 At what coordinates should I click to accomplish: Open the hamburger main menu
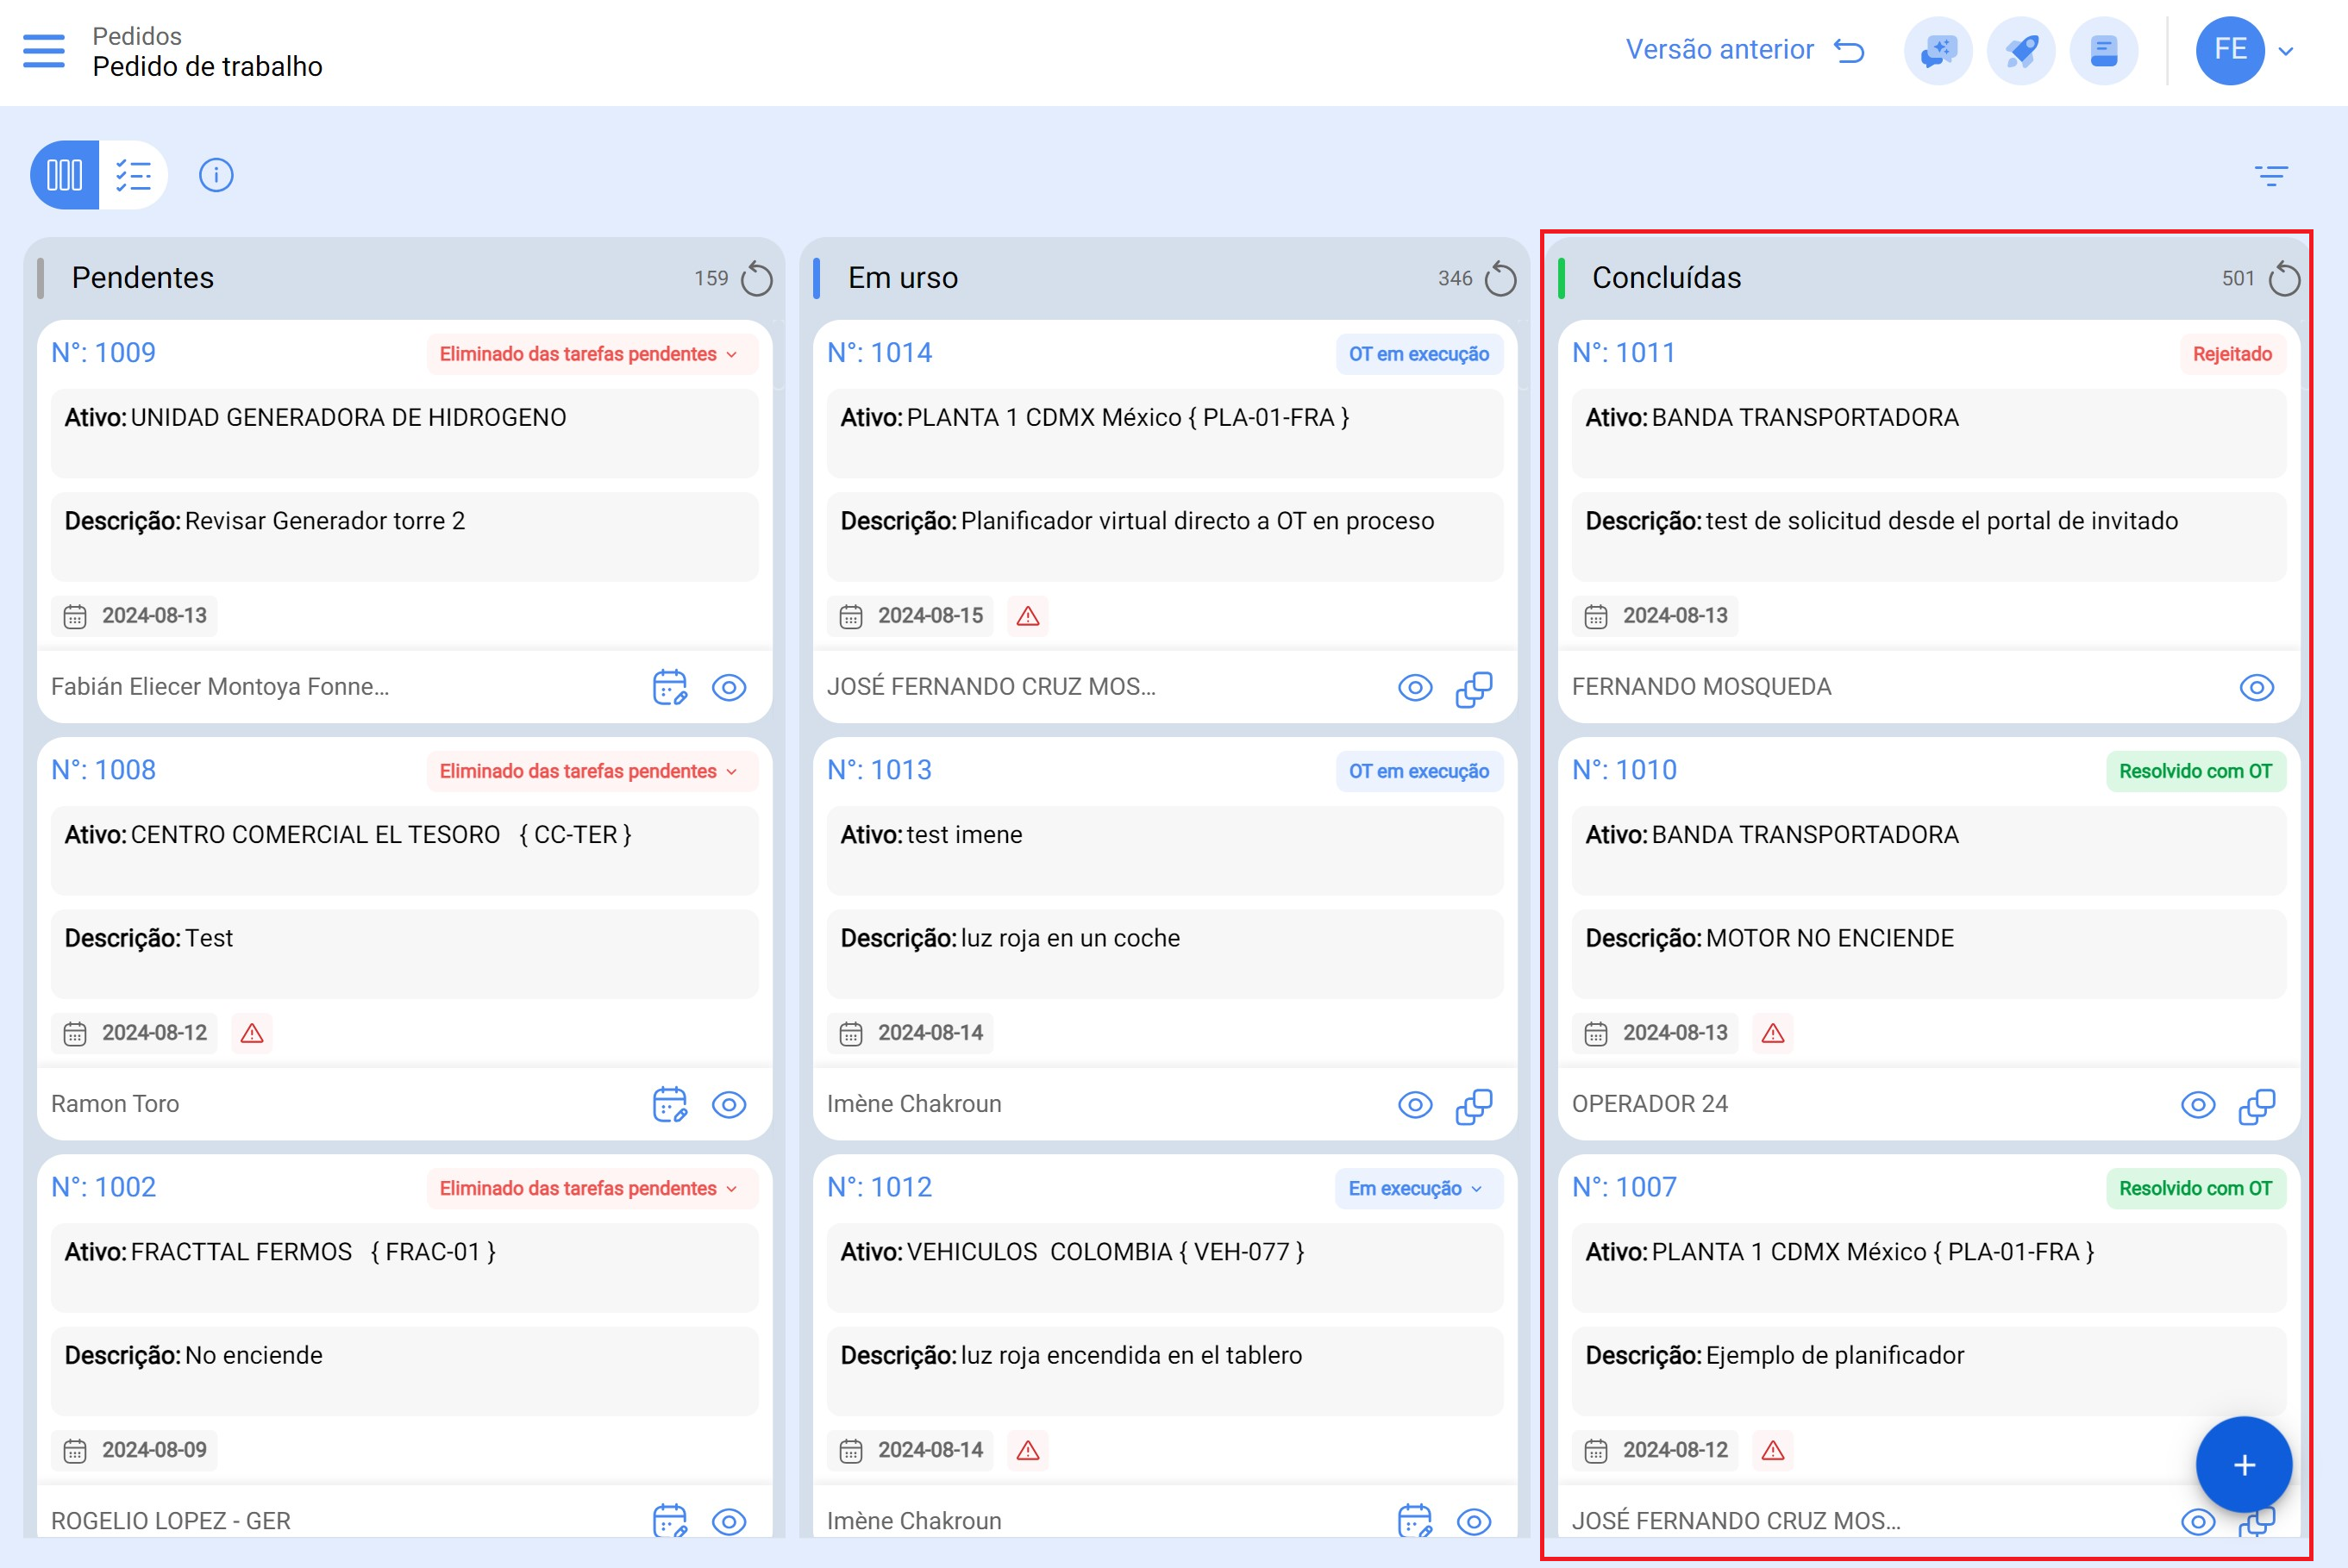(x=43, y=50)
